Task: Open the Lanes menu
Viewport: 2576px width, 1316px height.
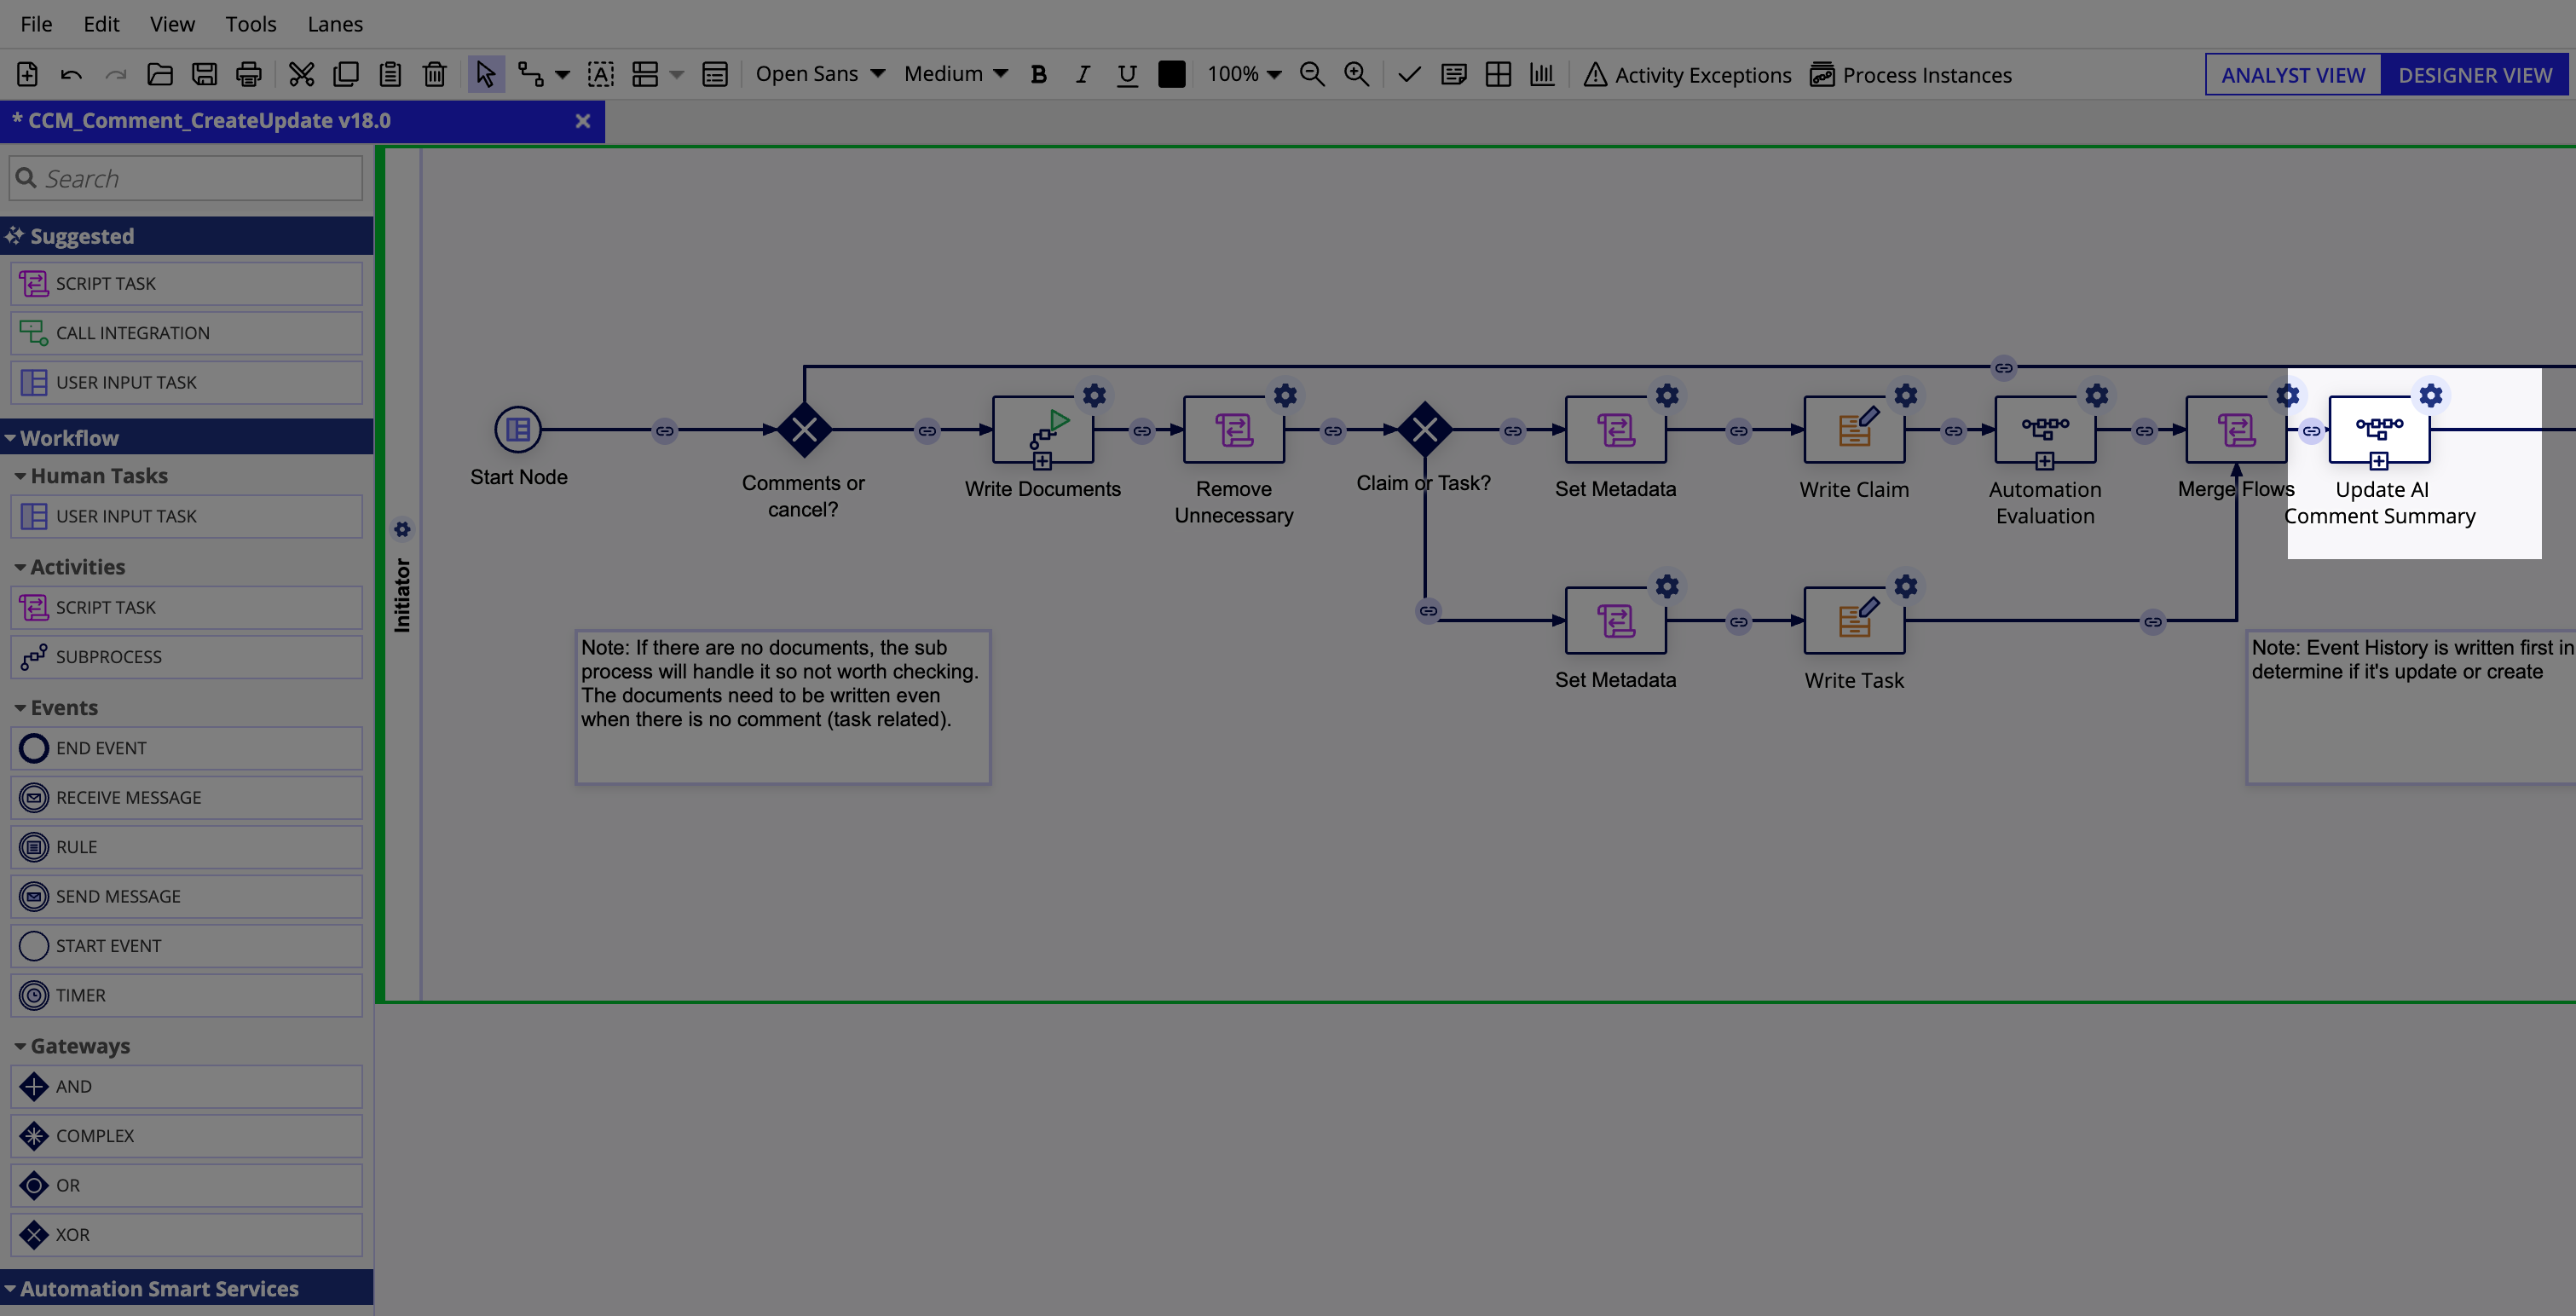Action: 335,23
